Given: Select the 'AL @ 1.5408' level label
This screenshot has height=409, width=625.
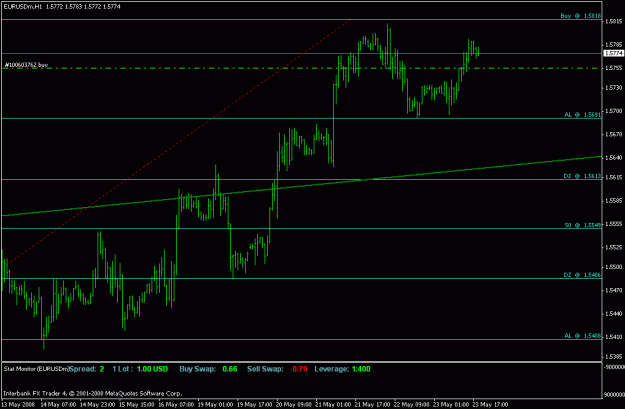Looking at the screenshot, I should tap(582, 336).
